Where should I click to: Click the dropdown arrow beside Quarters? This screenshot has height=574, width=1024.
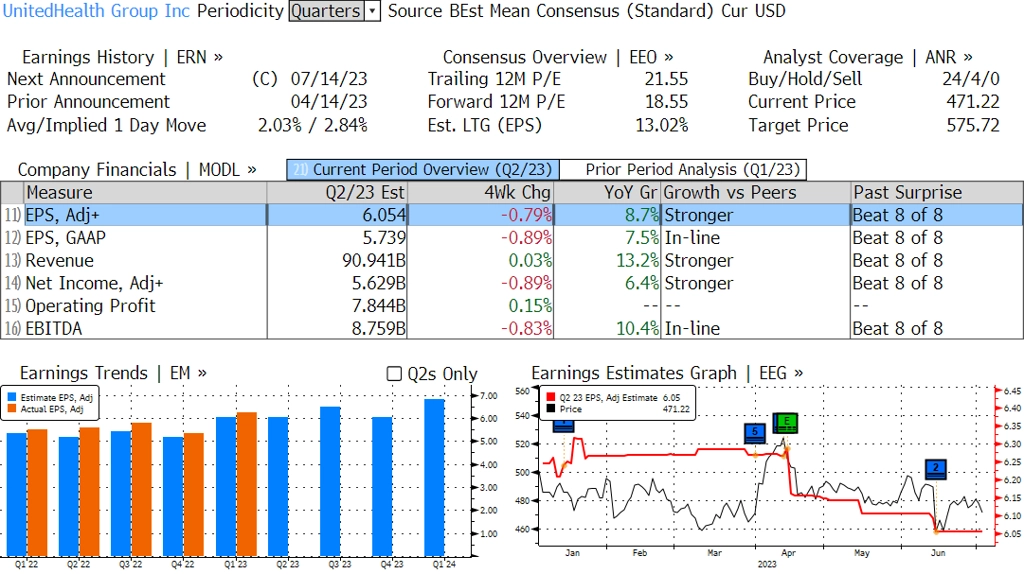(x=373, y=11)
